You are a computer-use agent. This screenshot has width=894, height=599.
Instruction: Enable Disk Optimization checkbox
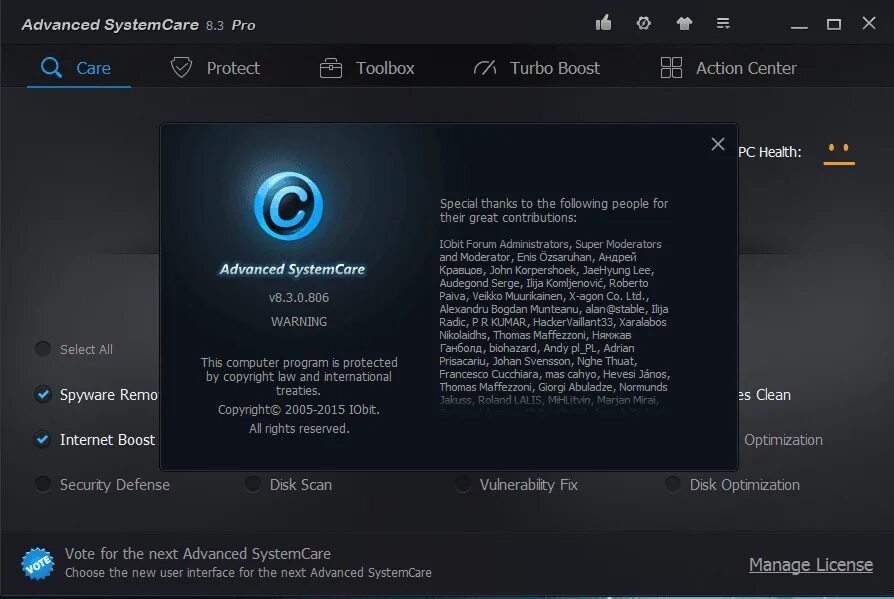pos(673,484)
